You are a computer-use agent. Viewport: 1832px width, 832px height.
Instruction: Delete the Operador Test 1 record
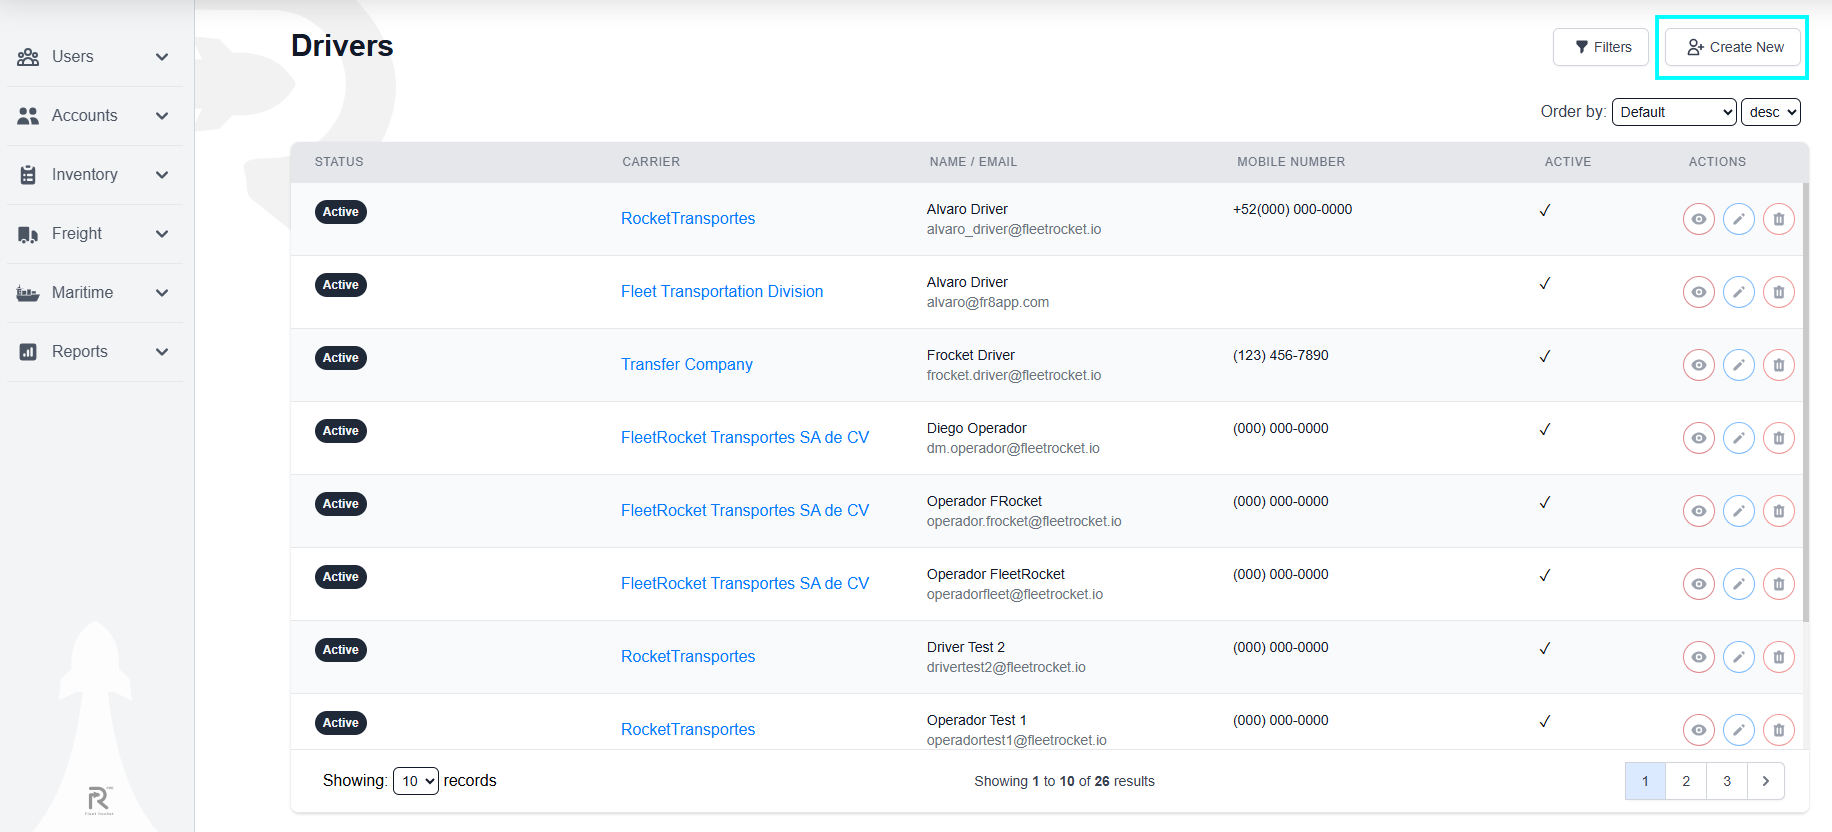click(x=1778, y=730)
